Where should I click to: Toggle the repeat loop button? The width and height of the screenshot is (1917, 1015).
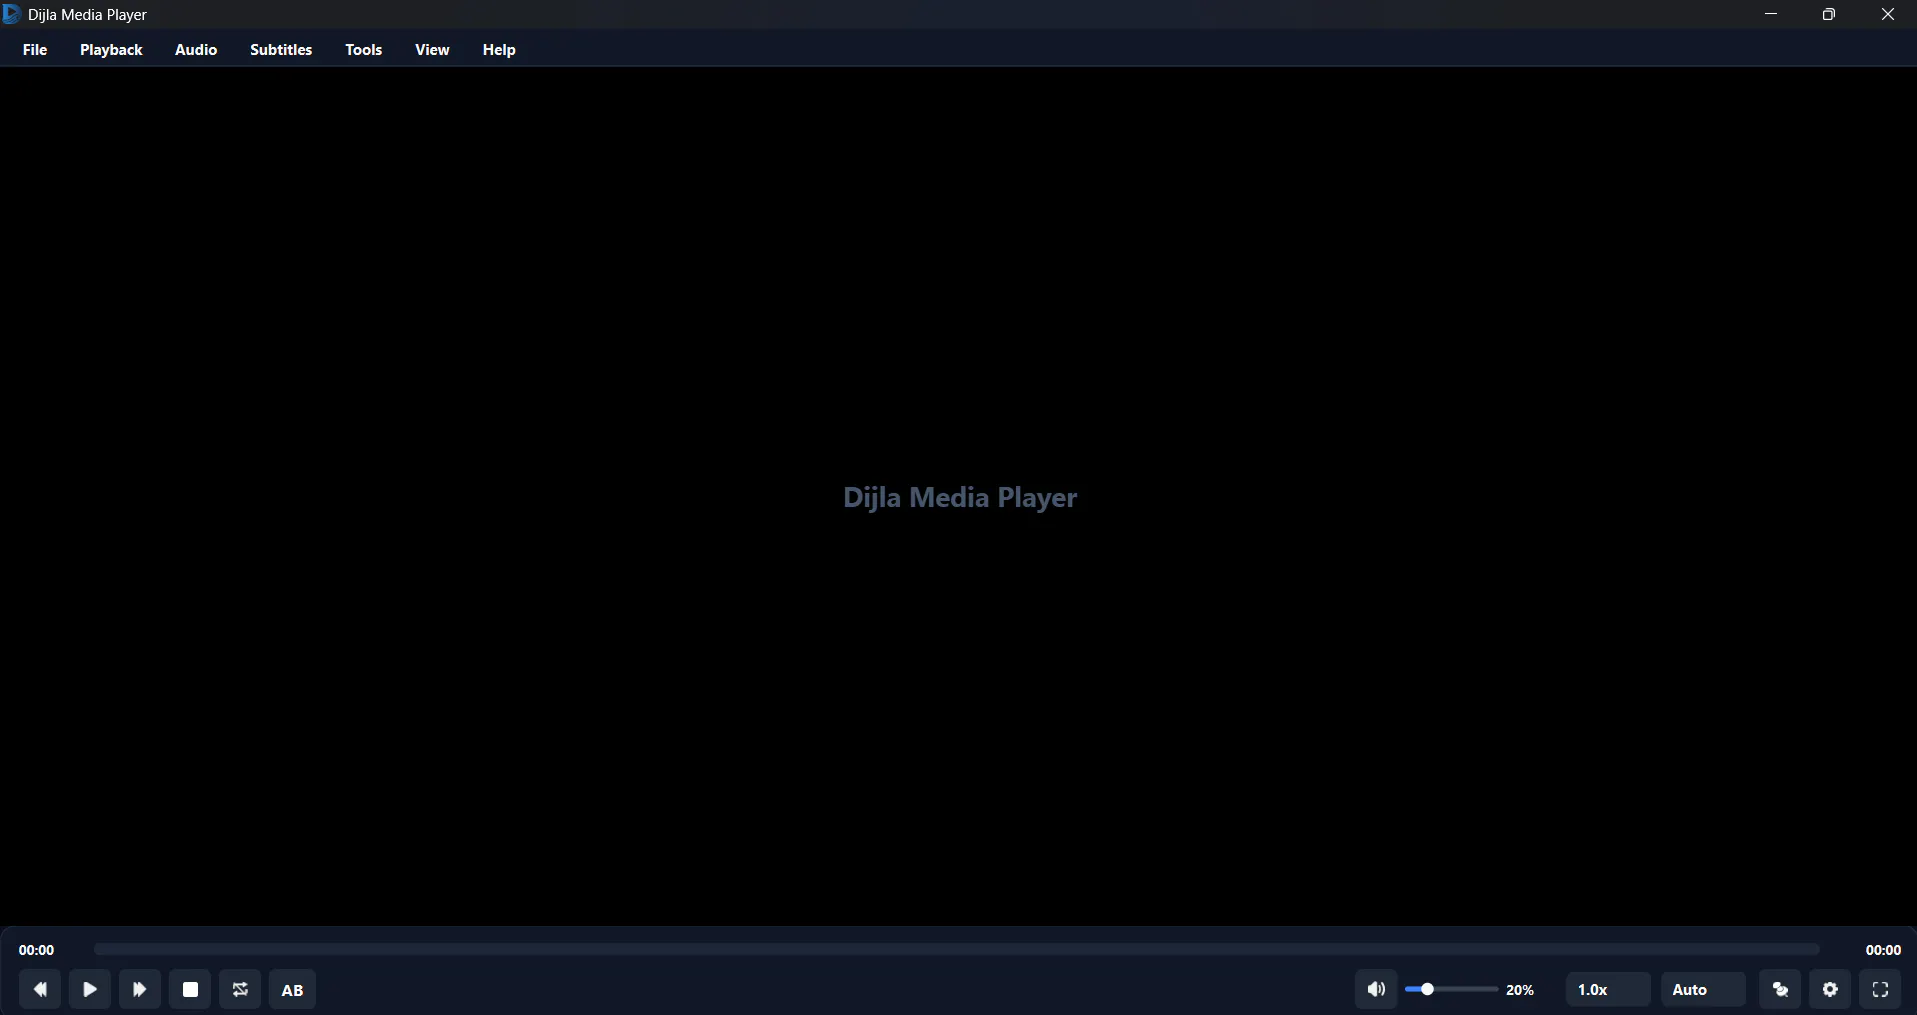(x=240, y=990)
